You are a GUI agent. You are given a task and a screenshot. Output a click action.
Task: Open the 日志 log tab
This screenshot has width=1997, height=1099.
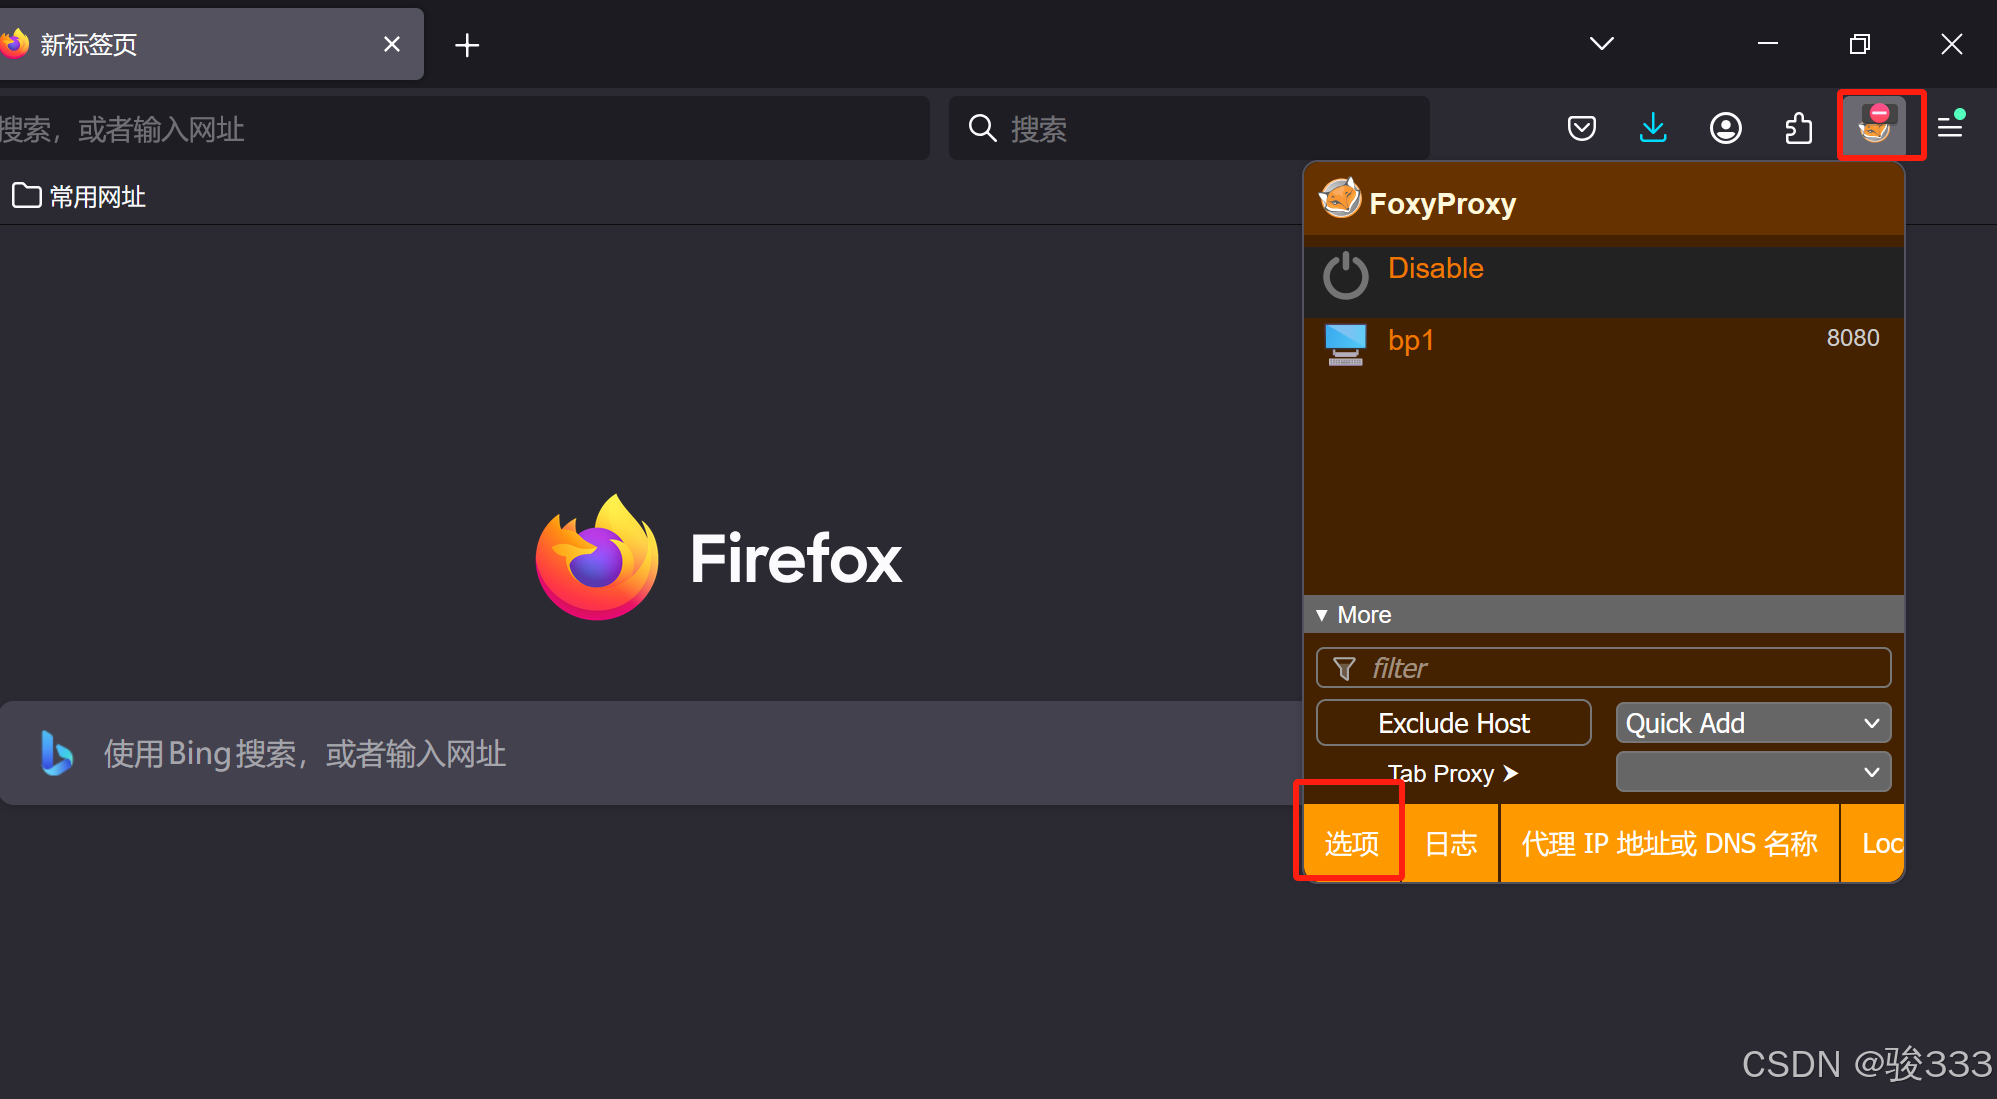click(1450, 844)
